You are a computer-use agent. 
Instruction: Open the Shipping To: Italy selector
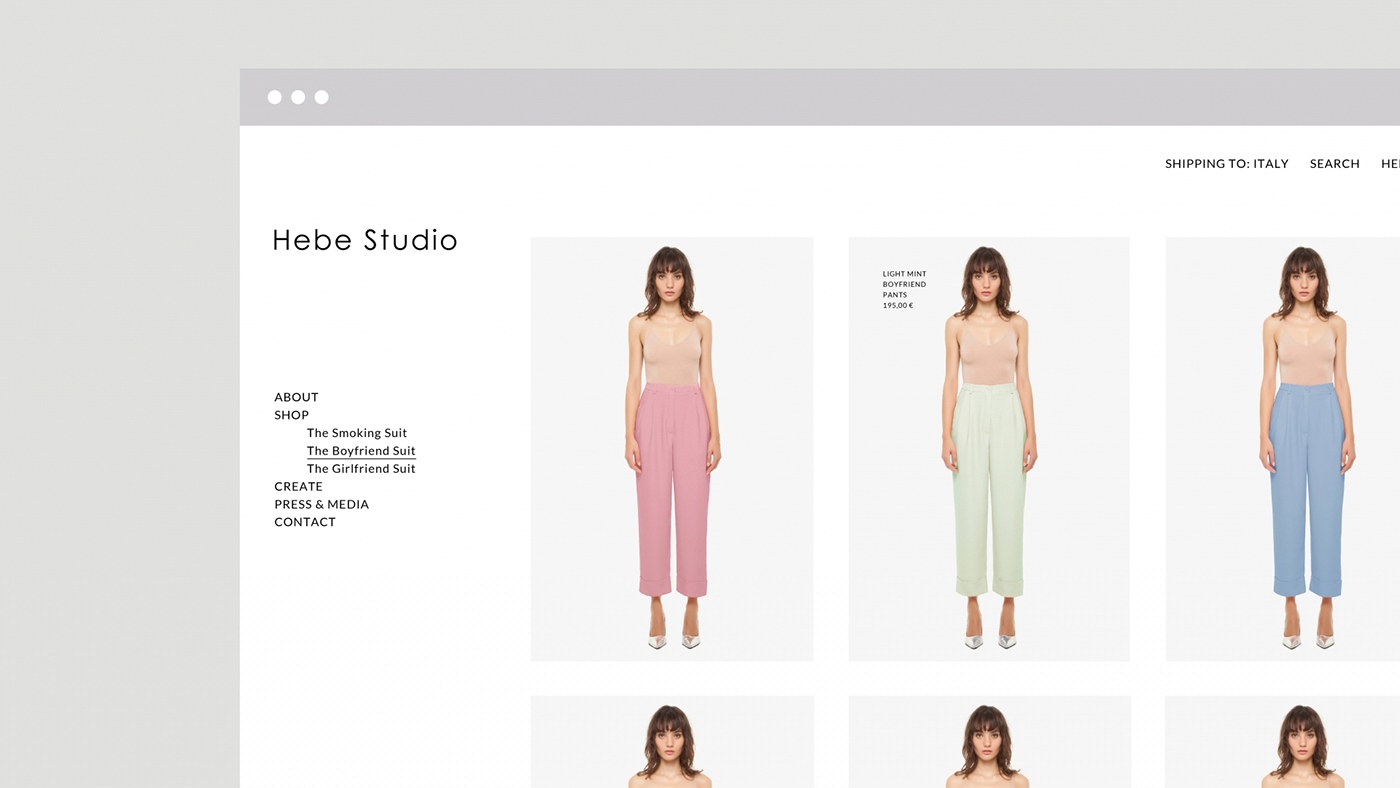[x=1226, y=164]
